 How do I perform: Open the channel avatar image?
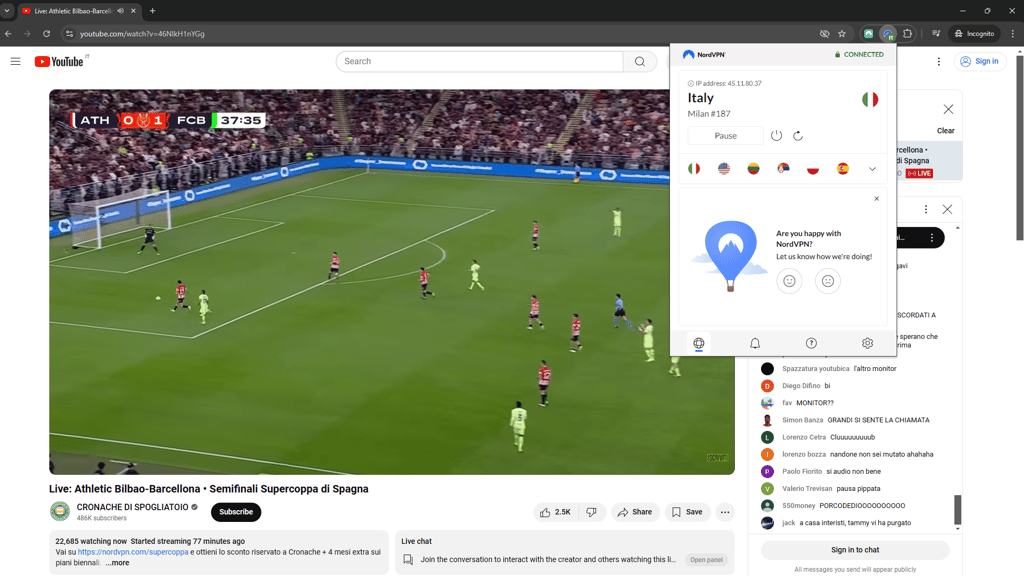coord(60,511)
